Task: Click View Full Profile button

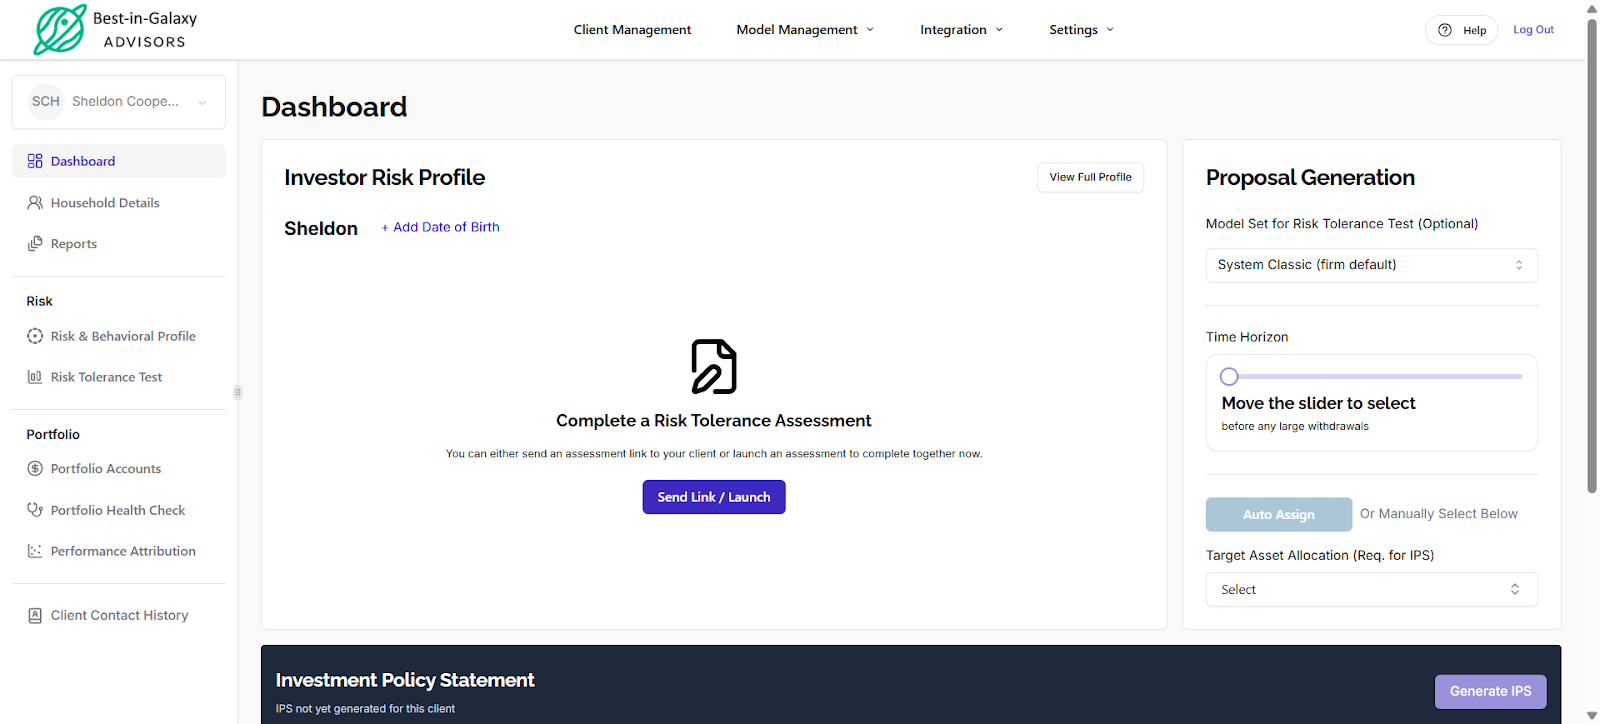Action: coord(1090,177)
